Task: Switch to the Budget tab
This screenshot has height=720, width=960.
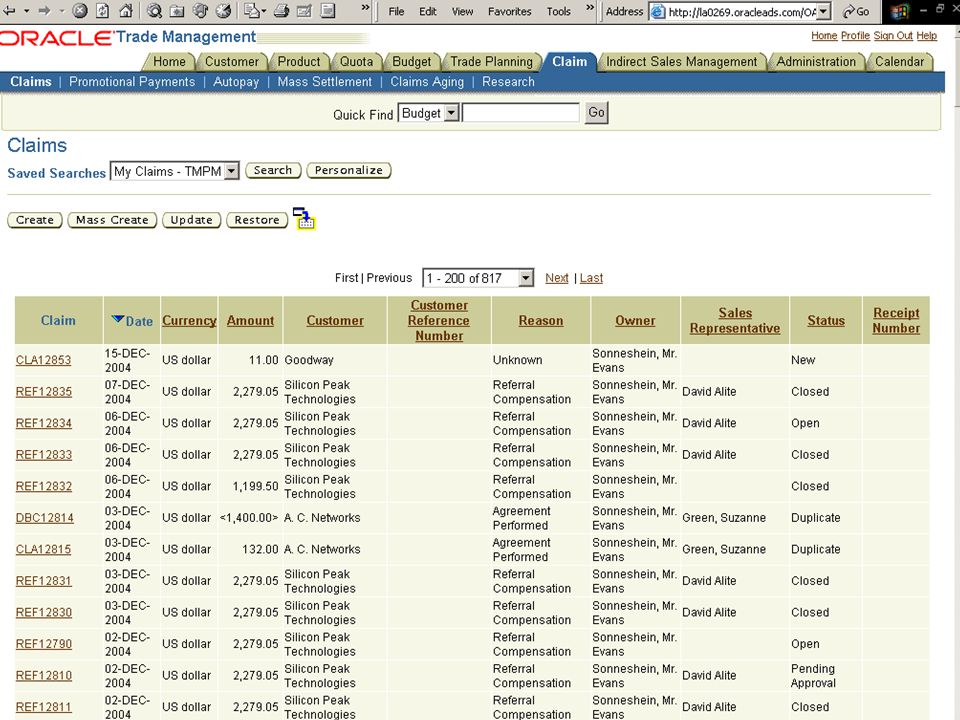Action: click(411, 62)
